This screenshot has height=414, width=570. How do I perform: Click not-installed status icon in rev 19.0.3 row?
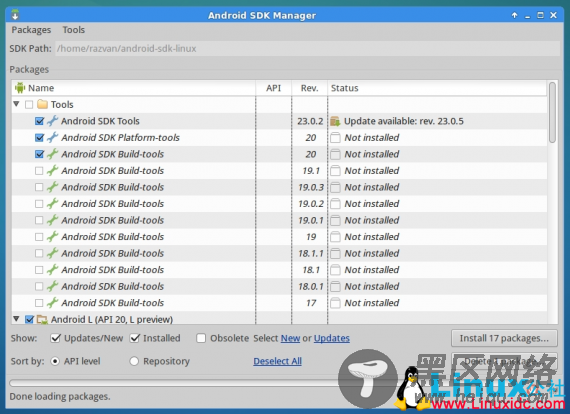pos(335,187)
